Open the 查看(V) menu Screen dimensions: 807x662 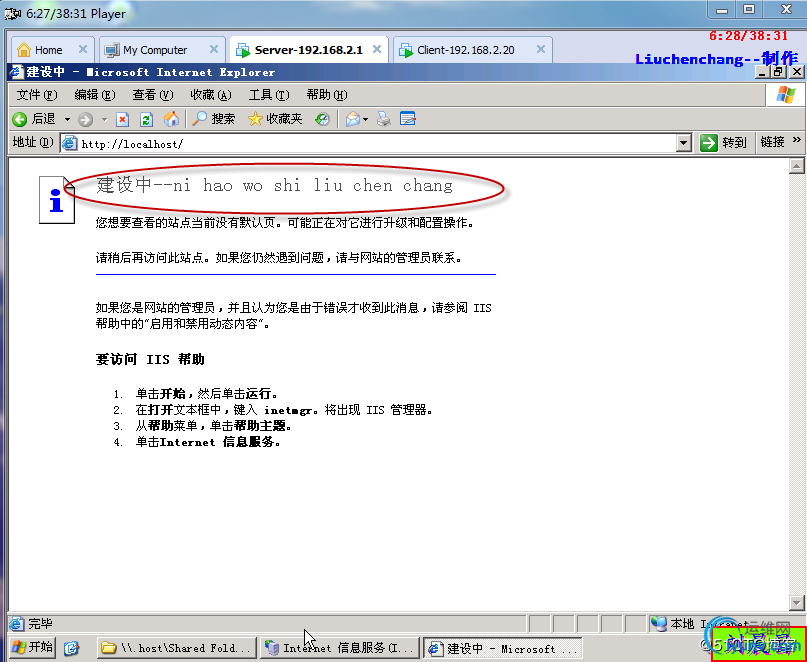point(153,95)
